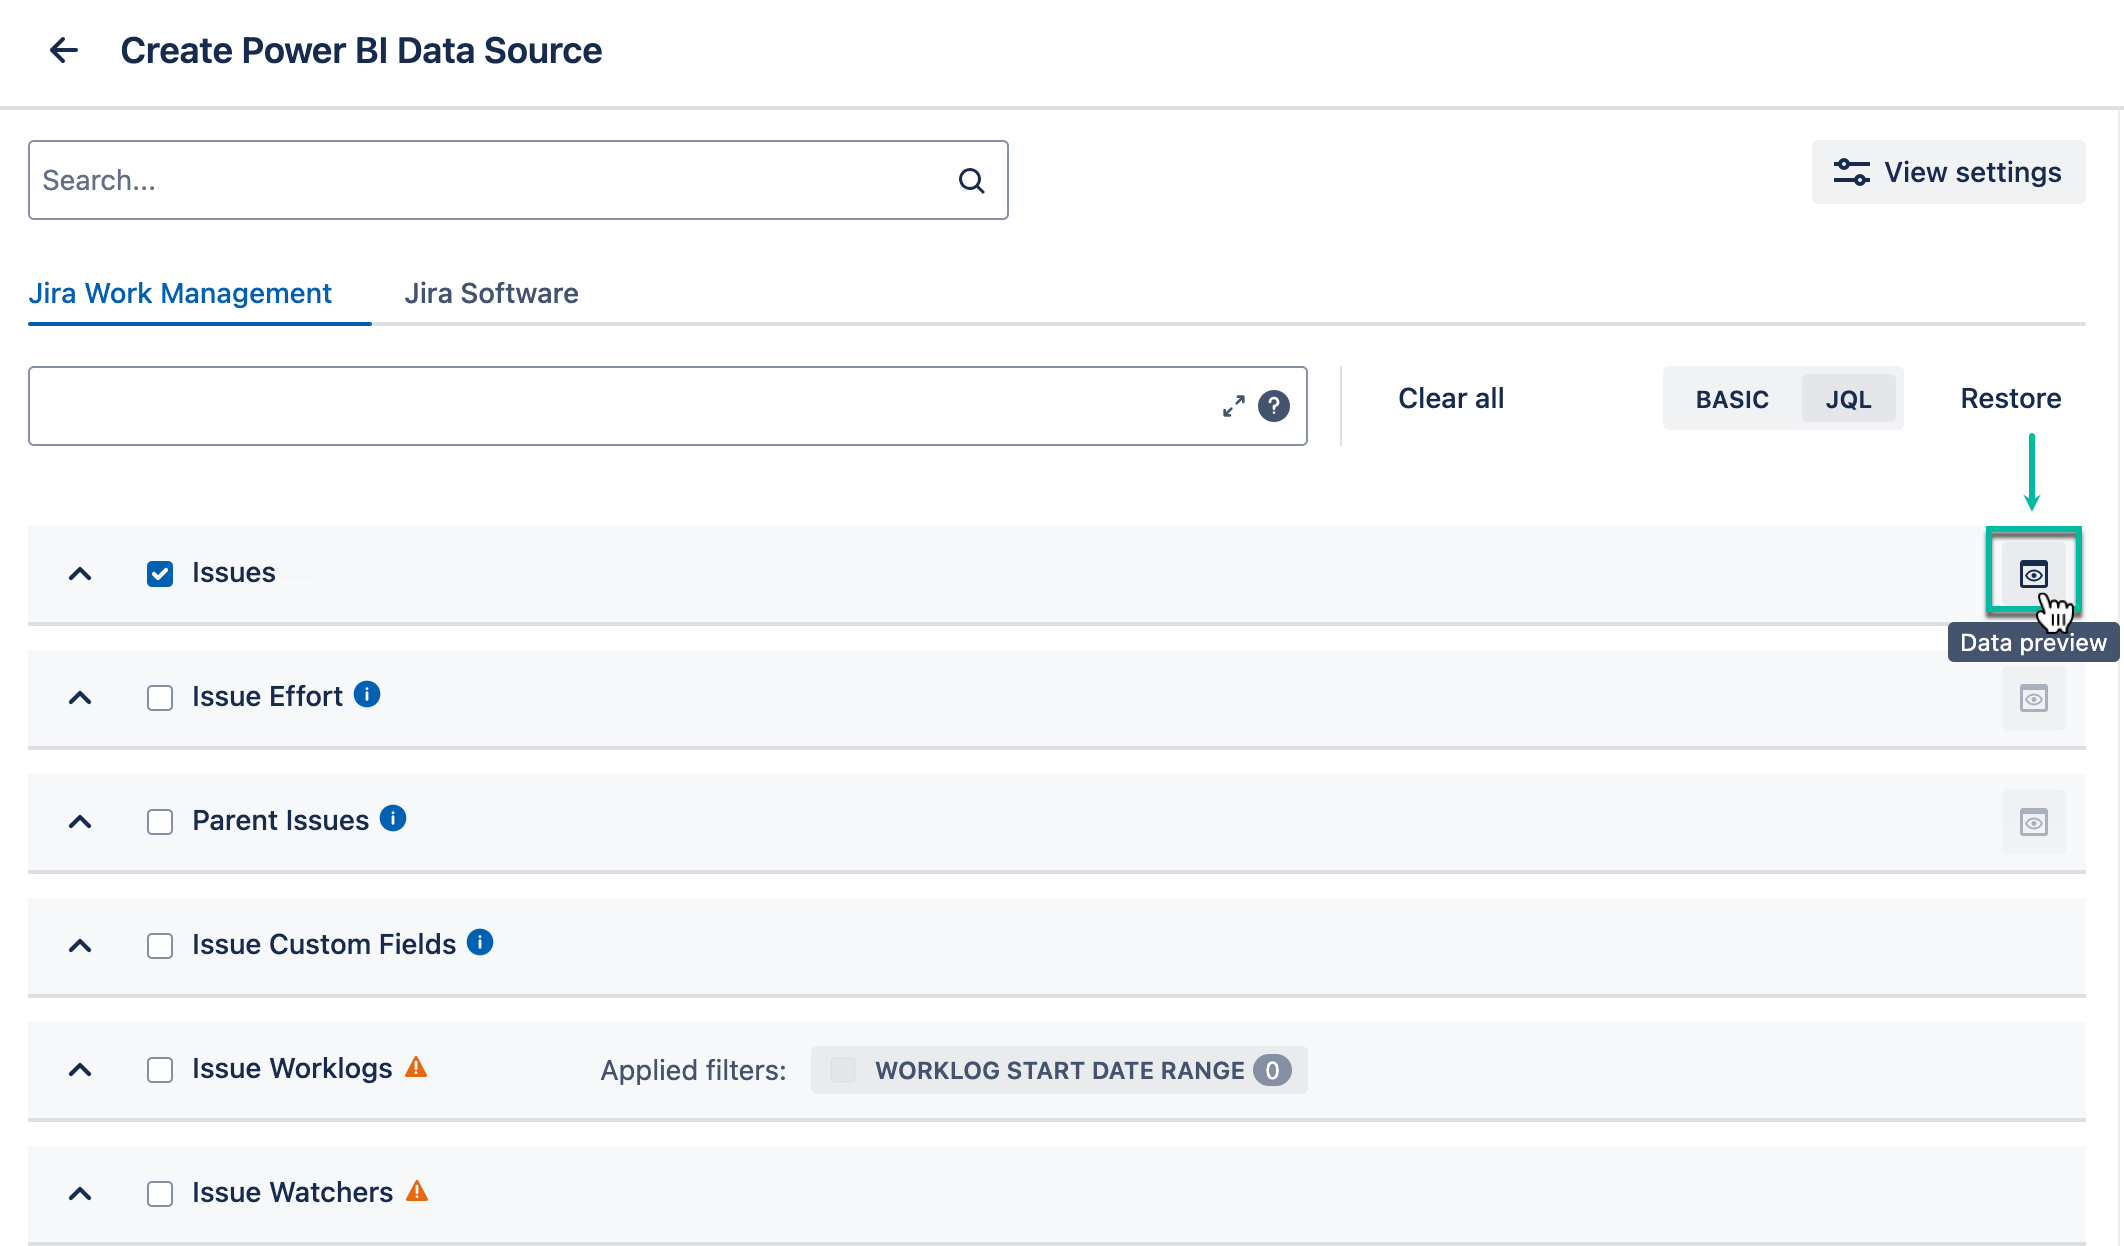Collapse the Issues section
2124x1246 pixels.
[x=80, y=574]
